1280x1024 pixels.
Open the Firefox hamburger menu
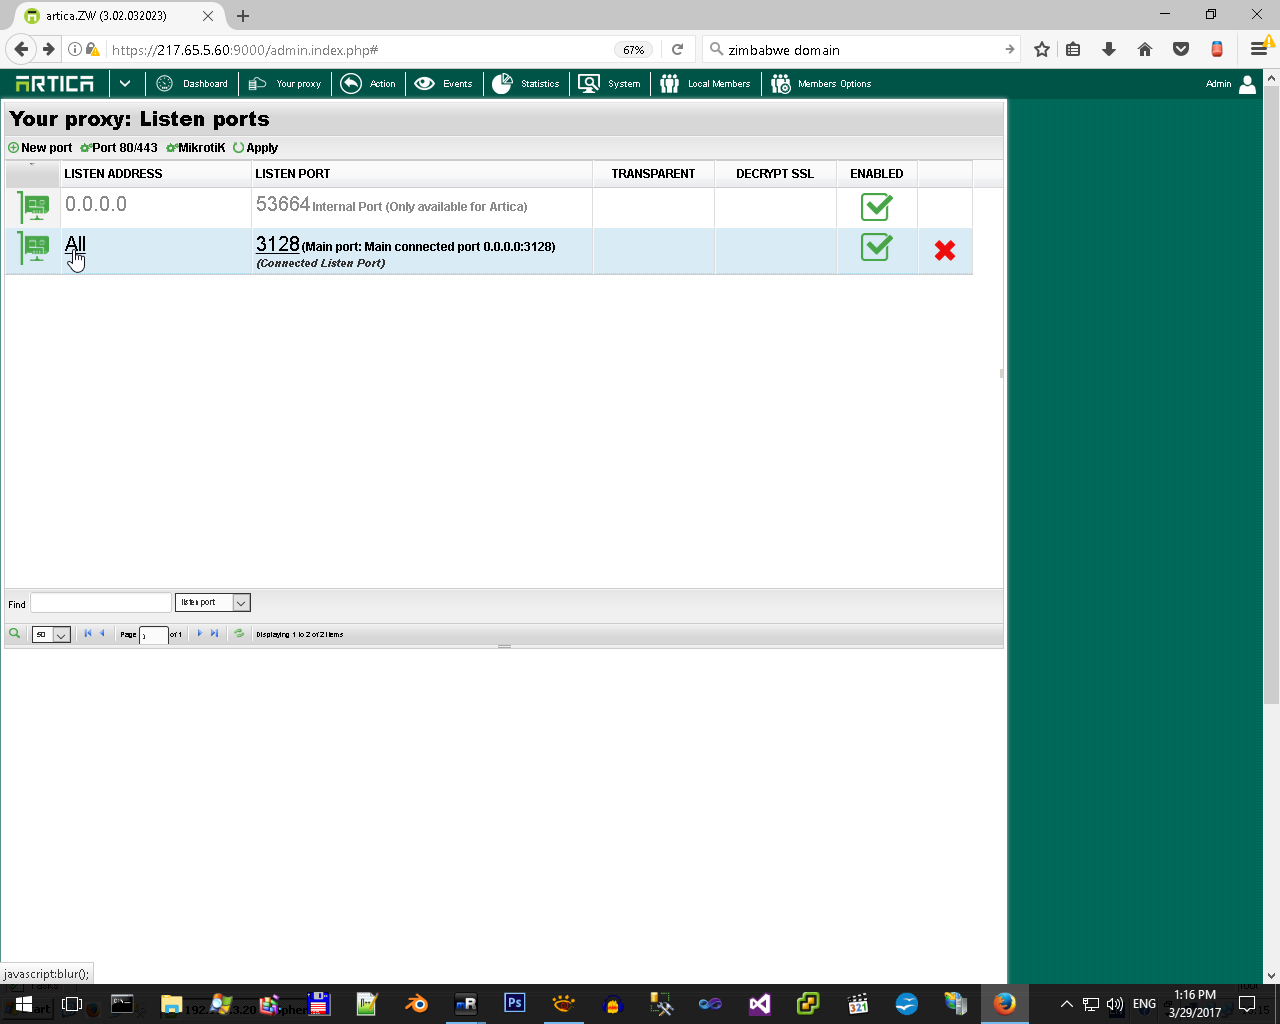tap(1259, 49)
